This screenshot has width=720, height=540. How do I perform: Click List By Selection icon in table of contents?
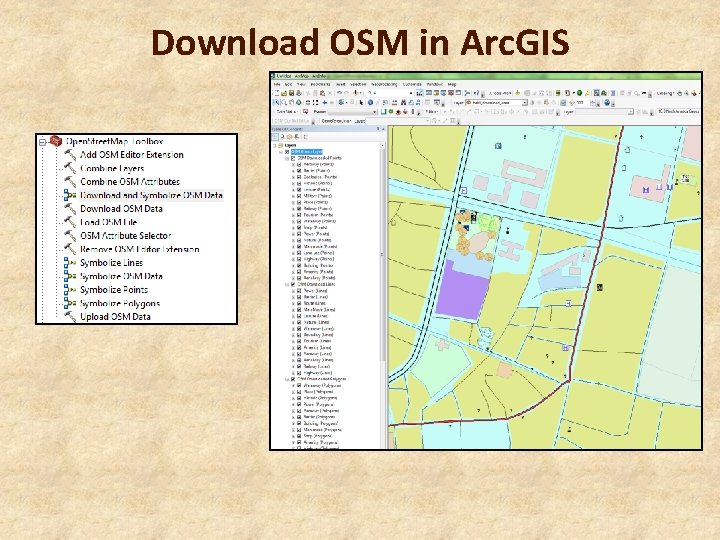[296, 137]
